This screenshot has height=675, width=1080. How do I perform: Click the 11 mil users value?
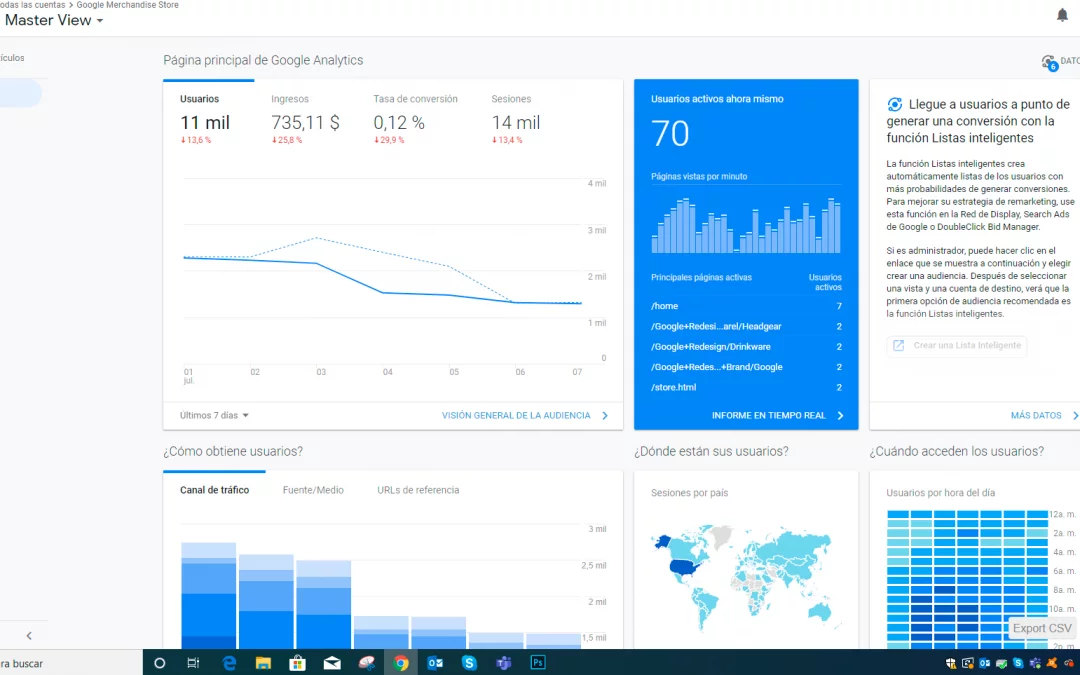tap(205, 123)
